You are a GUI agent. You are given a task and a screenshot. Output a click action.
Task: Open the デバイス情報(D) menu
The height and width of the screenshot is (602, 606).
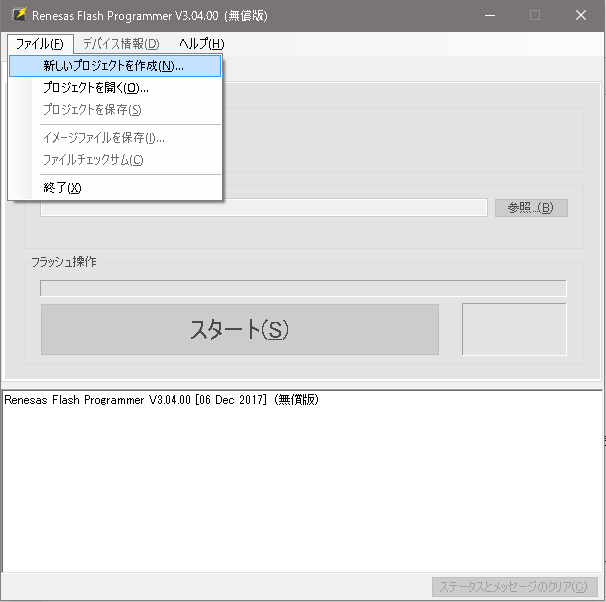pos(121,44)
